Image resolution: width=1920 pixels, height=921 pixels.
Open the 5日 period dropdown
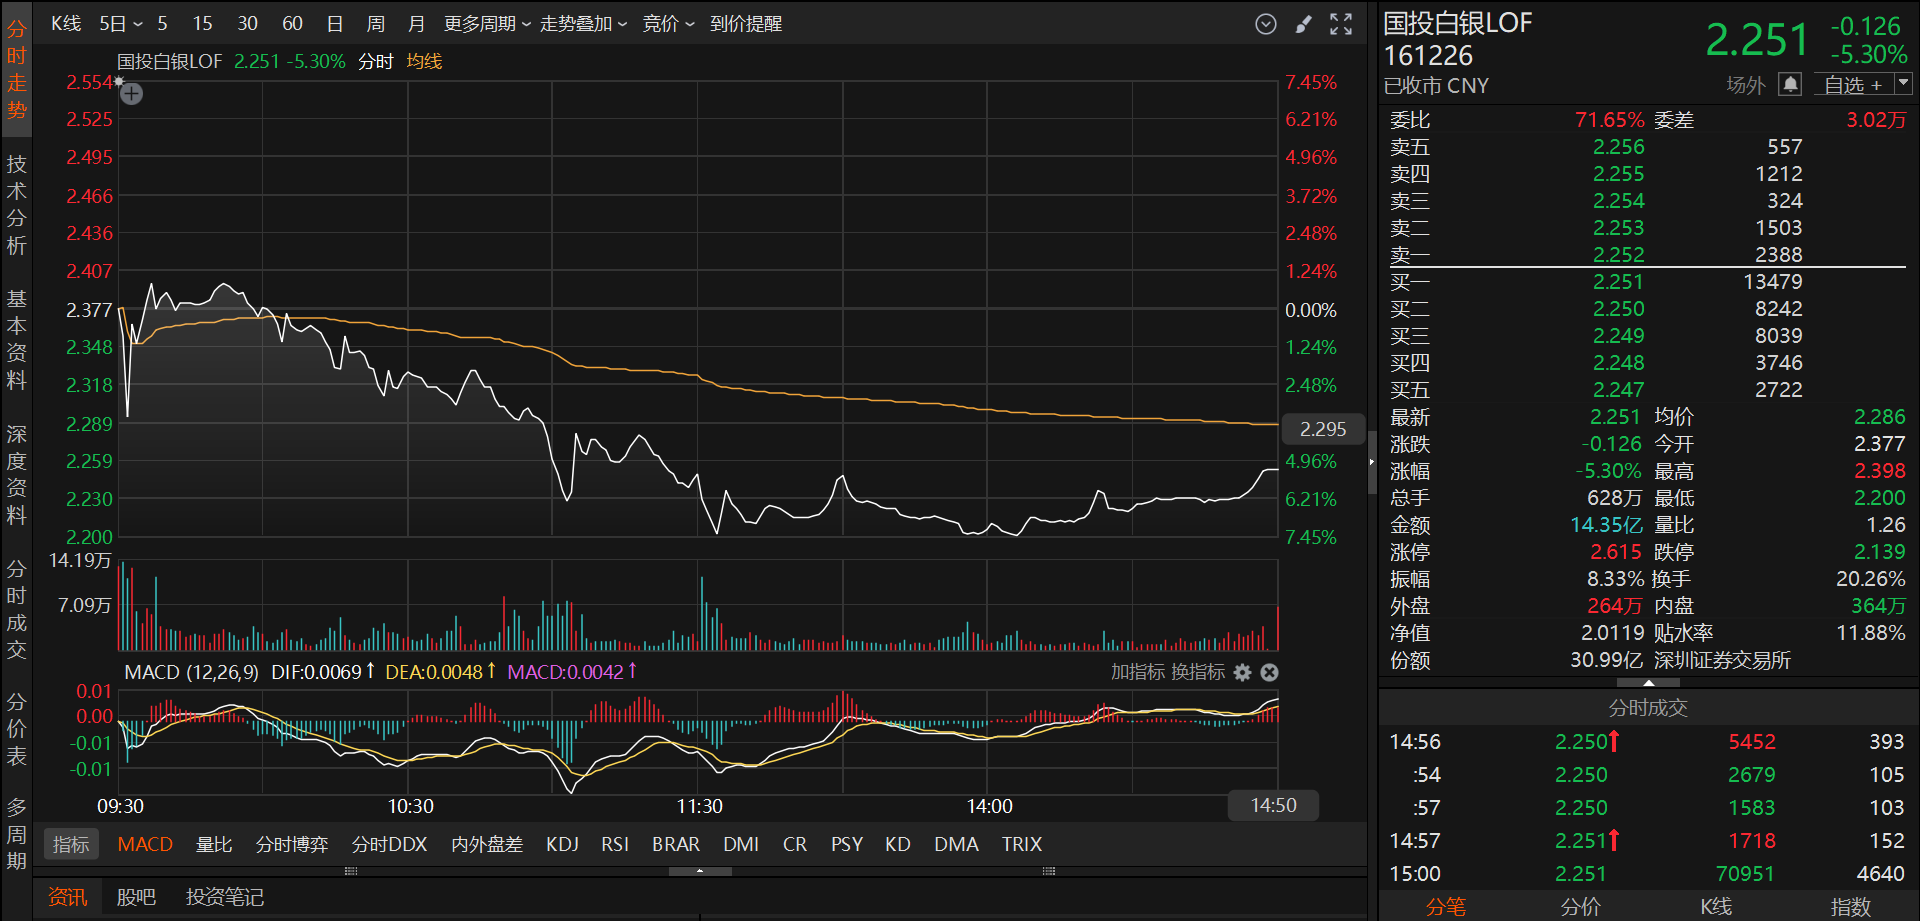(x=121, y=23)
